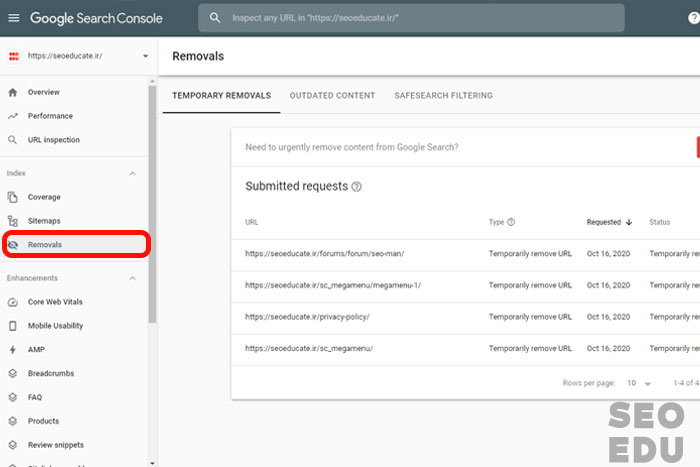Click the Coverage pages icon

(x=13, y=197)
